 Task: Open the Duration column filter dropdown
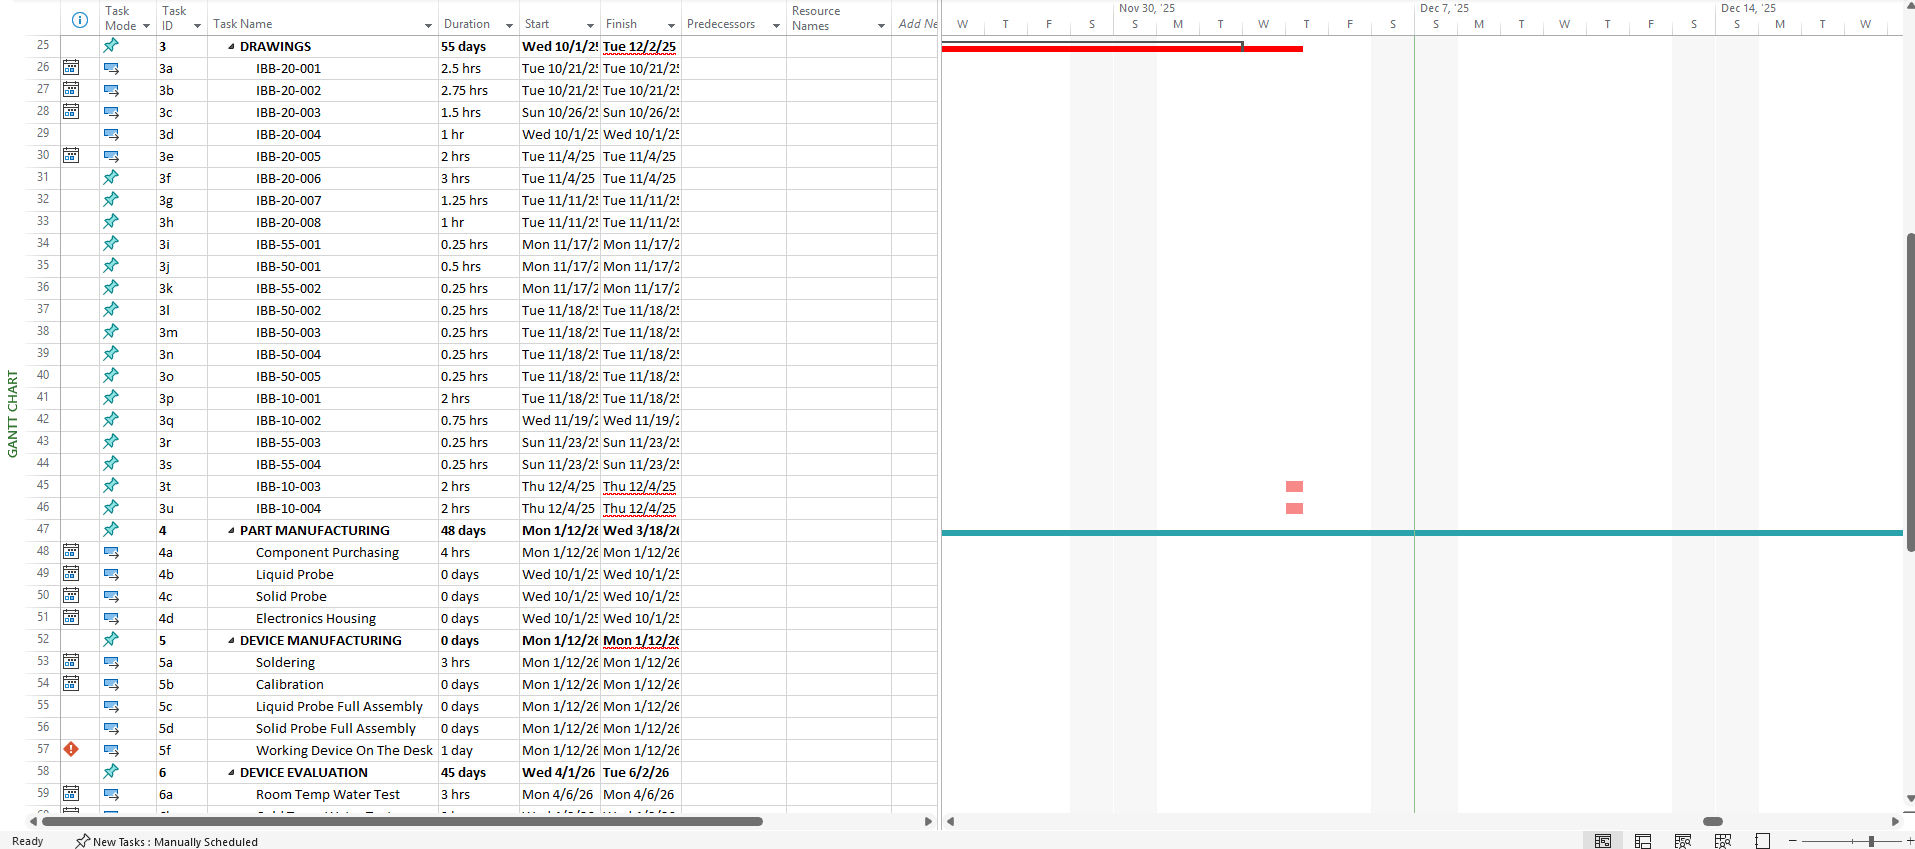click(509, 25)
